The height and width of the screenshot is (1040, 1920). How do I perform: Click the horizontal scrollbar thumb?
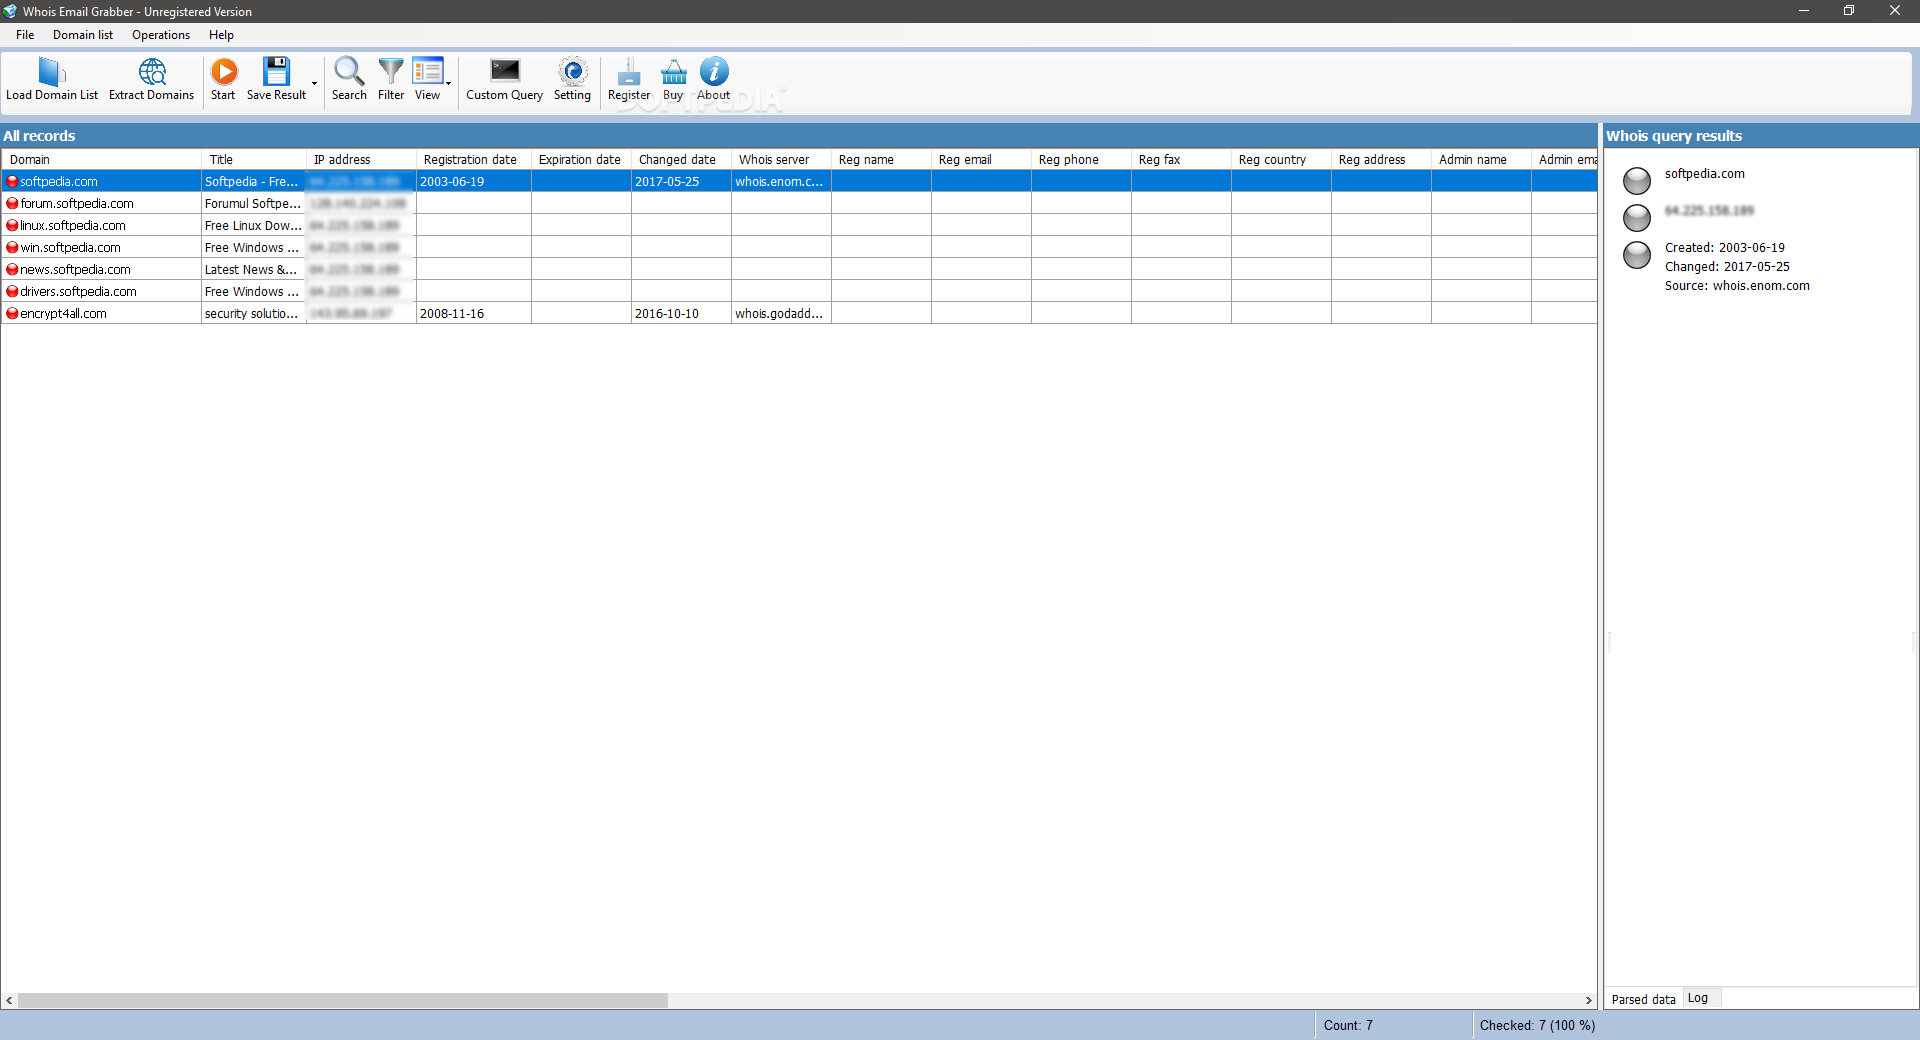(343, 1000)
